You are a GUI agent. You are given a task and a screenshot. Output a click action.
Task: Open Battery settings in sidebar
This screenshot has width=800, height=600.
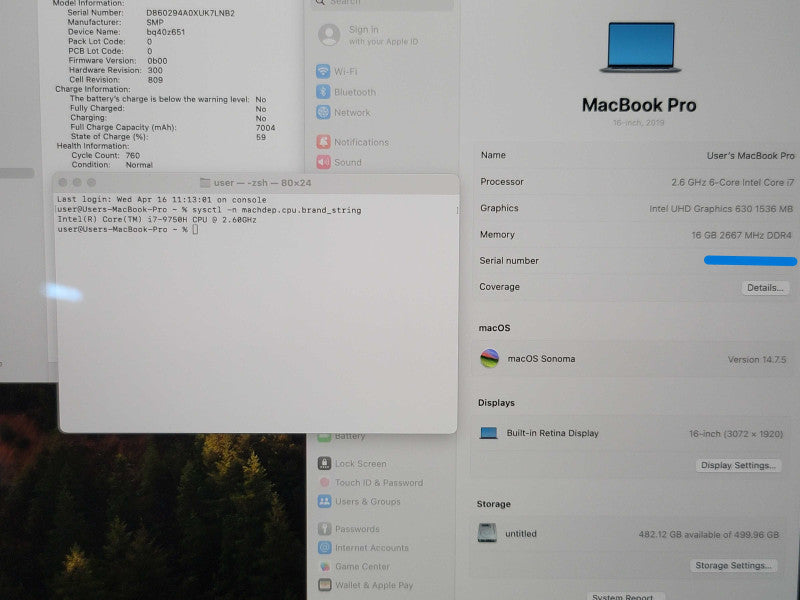(342, 436)
